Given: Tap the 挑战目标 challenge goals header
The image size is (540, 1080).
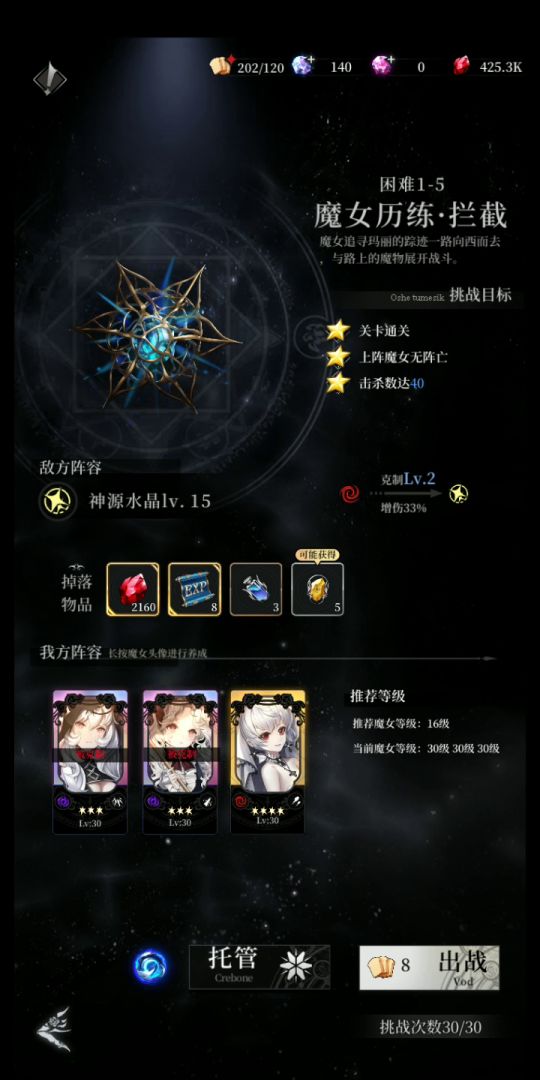Looking at the screenshot, I should (x=481, y=295).
